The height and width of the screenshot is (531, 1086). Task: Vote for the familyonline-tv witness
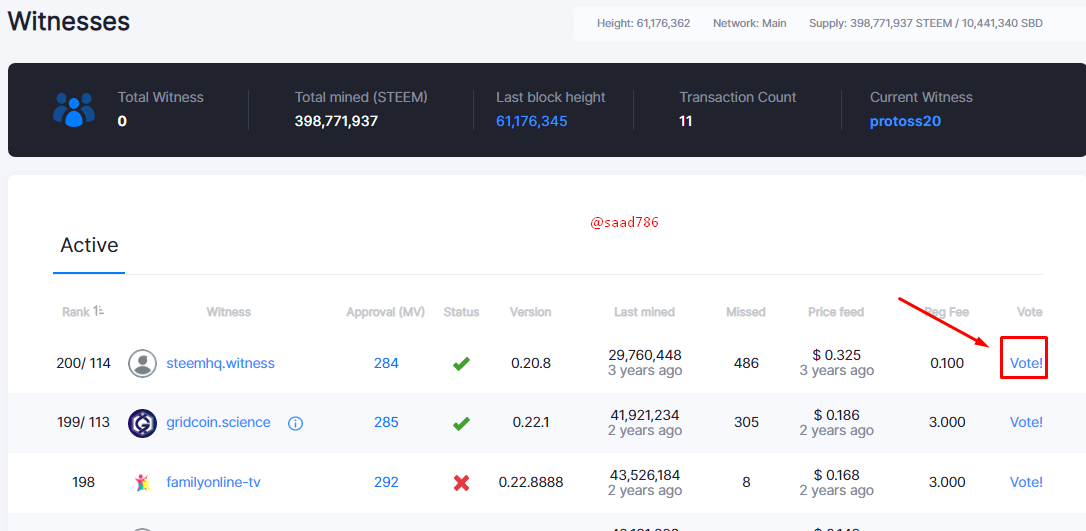[1026, 482]
